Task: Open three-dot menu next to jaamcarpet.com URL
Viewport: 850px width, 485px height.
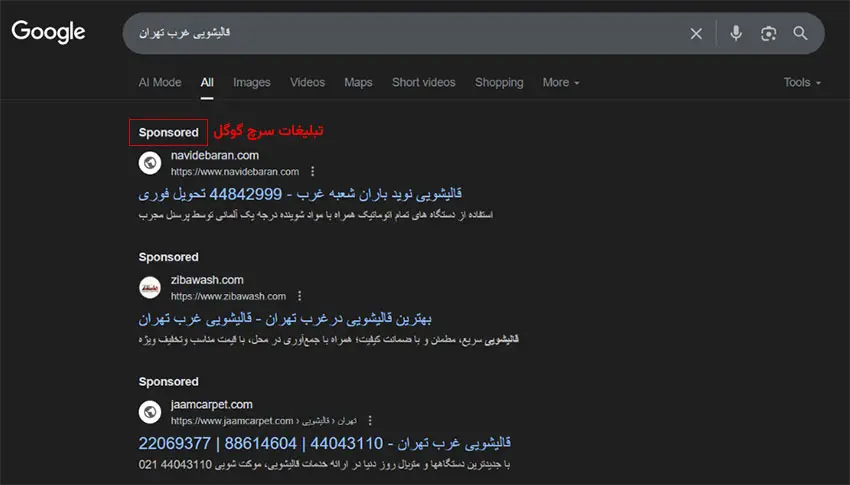Action: click(370, 421)
